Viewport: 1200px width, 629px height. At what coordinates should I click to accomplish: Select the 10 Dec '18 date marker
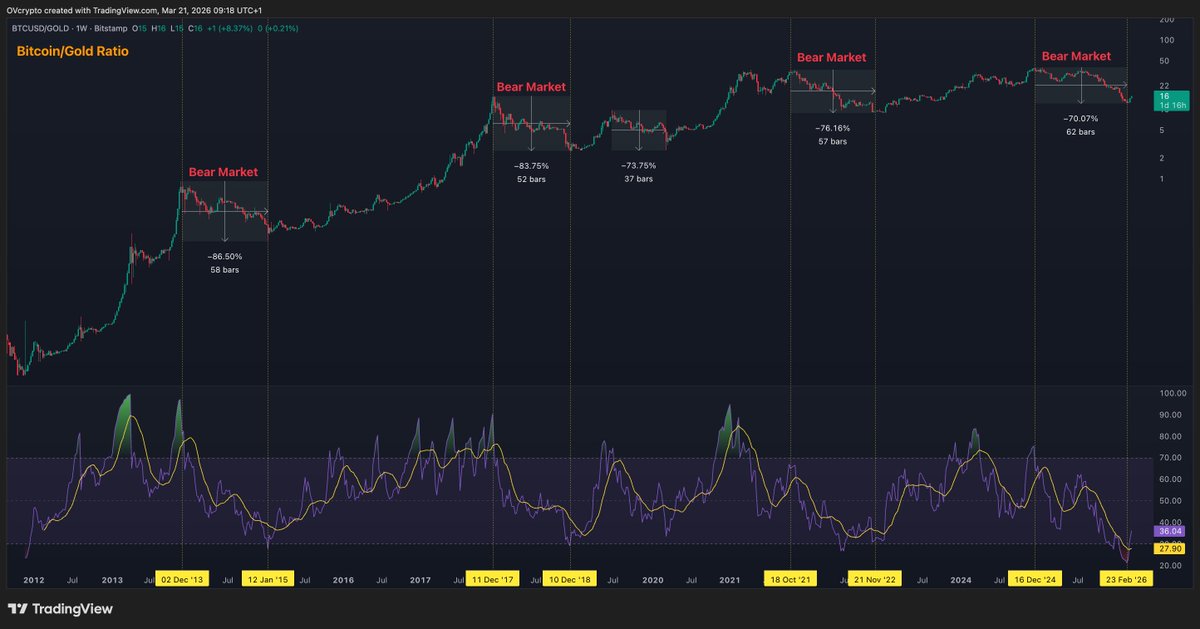569,578
